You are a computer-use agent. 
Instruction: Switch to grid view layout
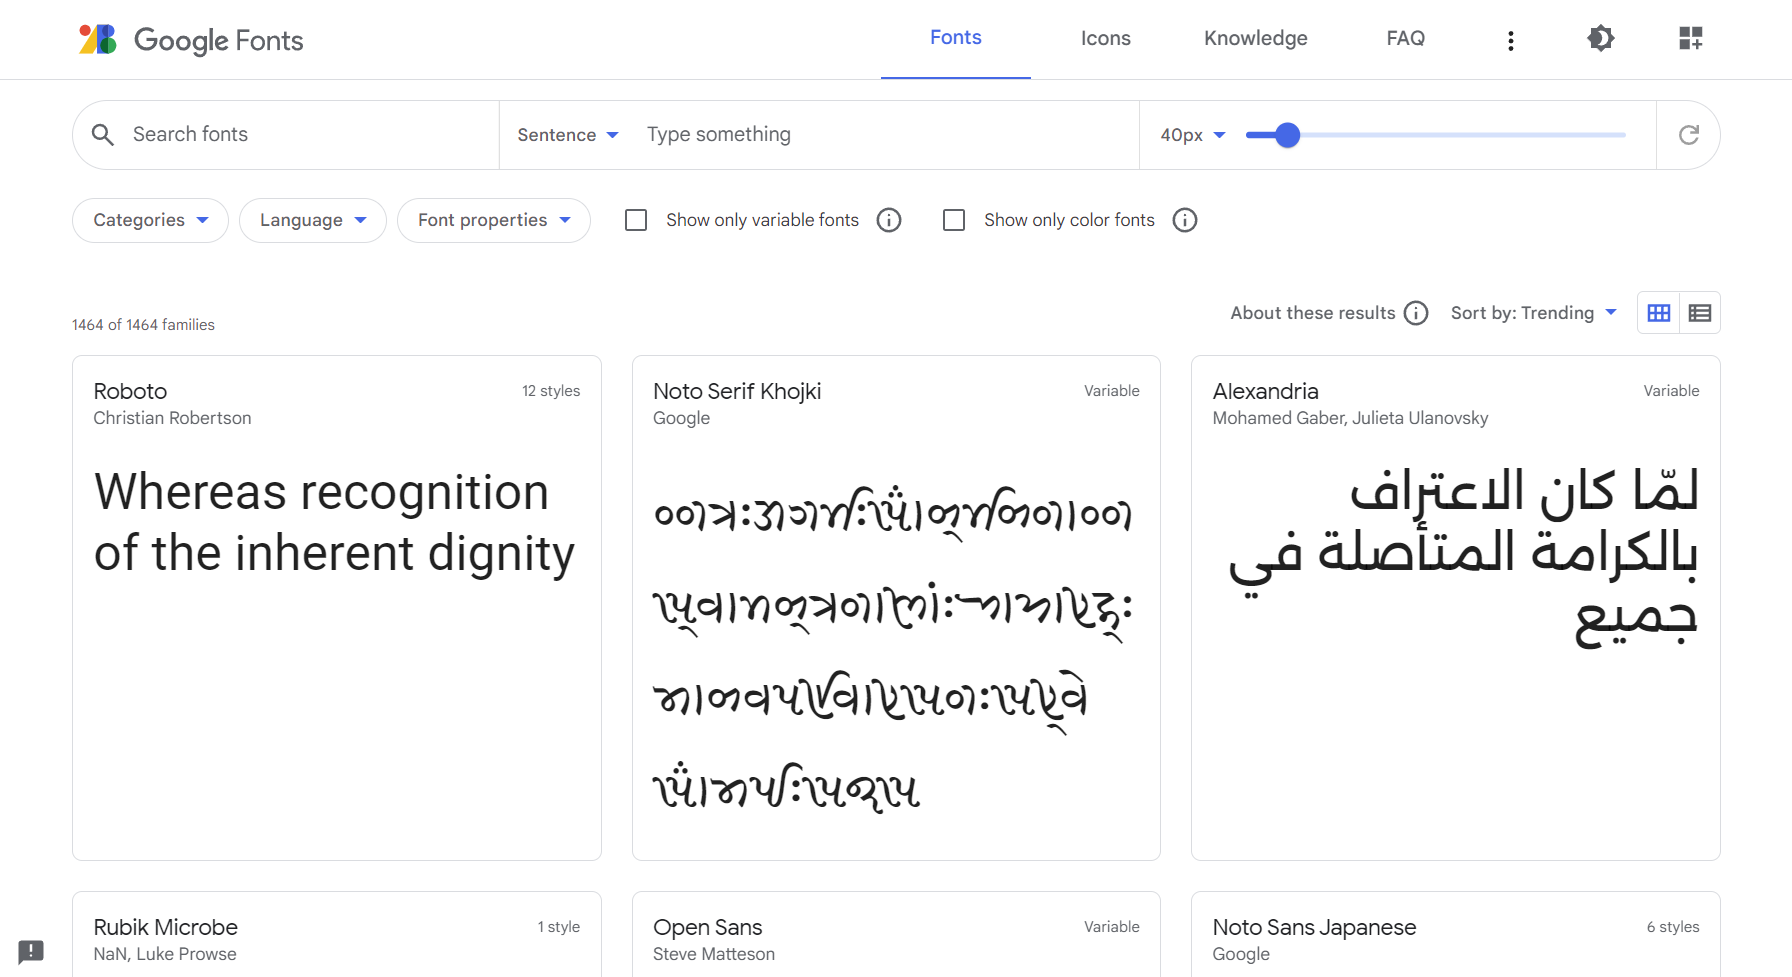coord(1658,313)
